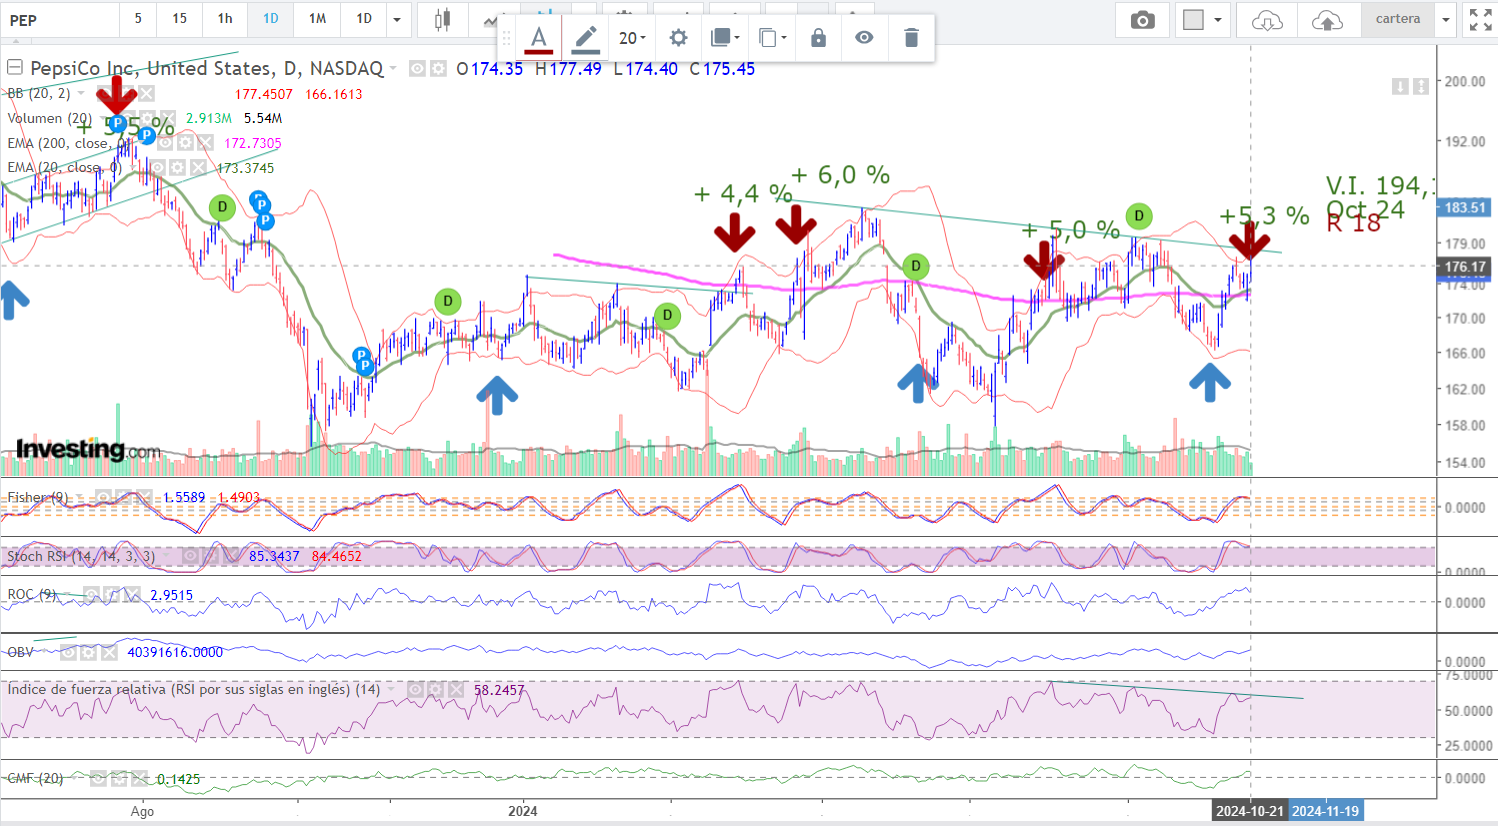Screen dimensions: 1498x826
Task: Hide the RSI (14) indicator
Action: click(x=416, y=690)
